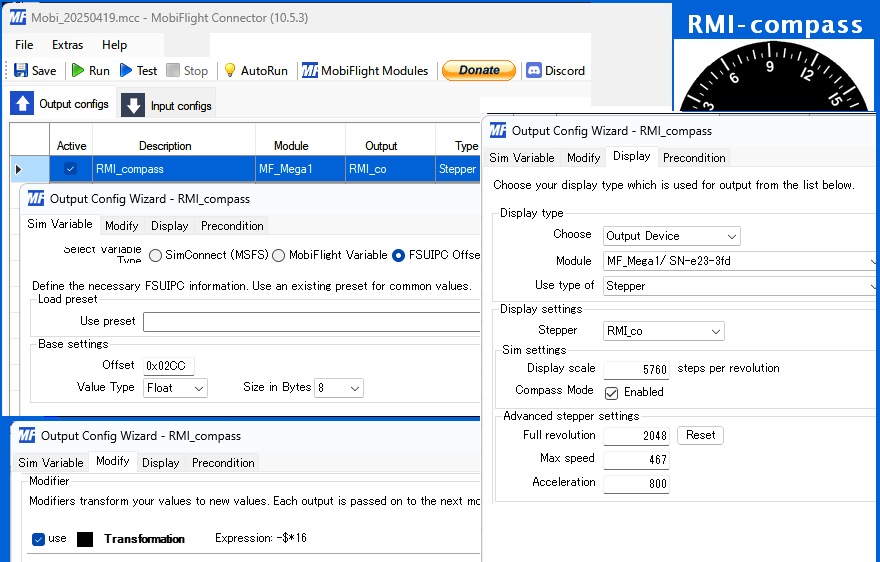
Task: Toggle the Transformation 'use' checkbox
Action: click(38, 539)
